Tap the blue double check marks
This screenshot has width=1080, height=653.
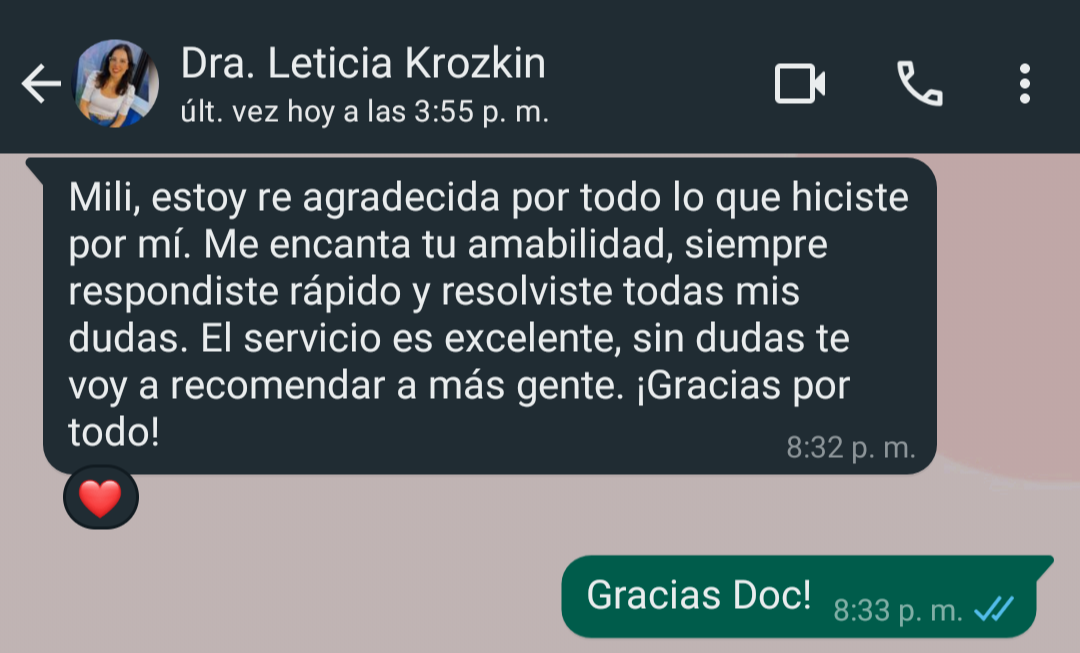click(x=994, y=609)
